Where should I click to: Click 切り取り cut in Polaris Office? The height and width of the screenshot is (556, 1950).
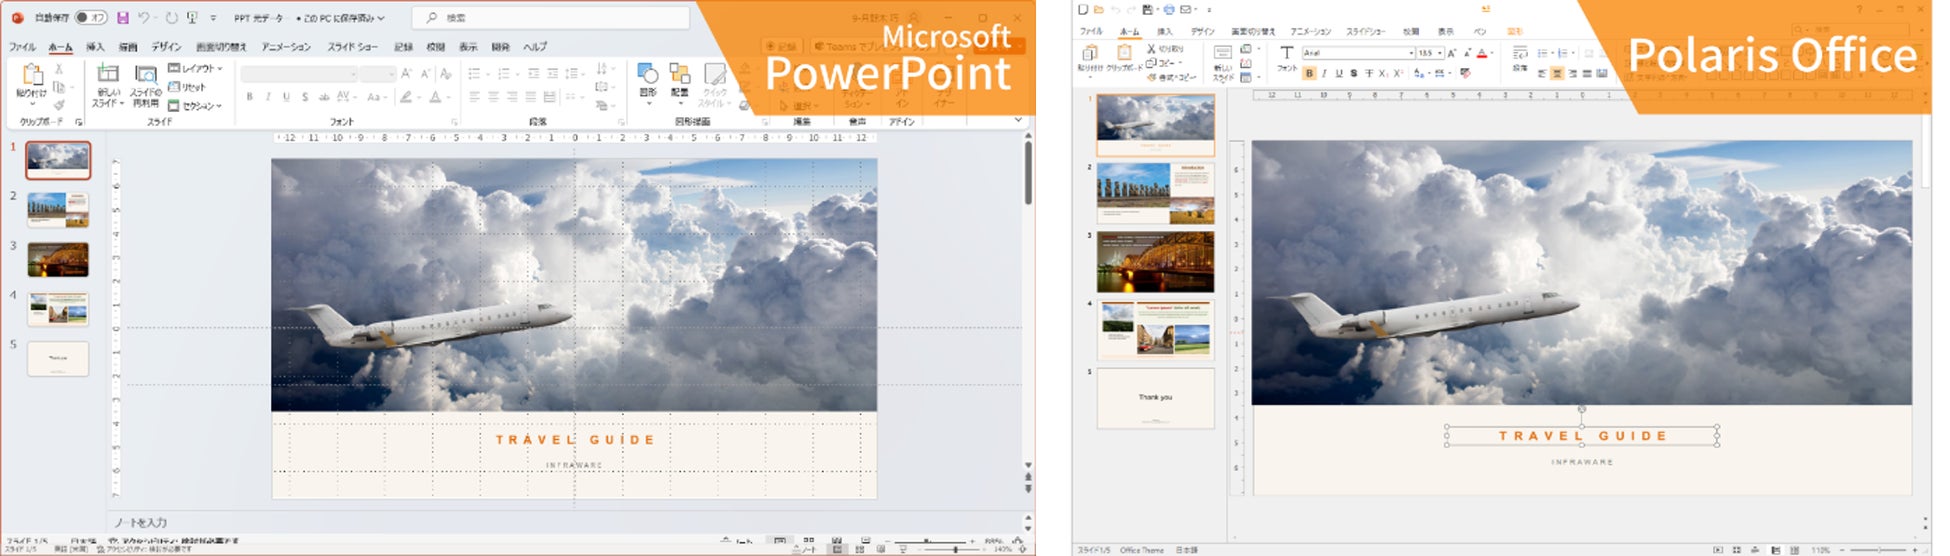(1167, 49)
